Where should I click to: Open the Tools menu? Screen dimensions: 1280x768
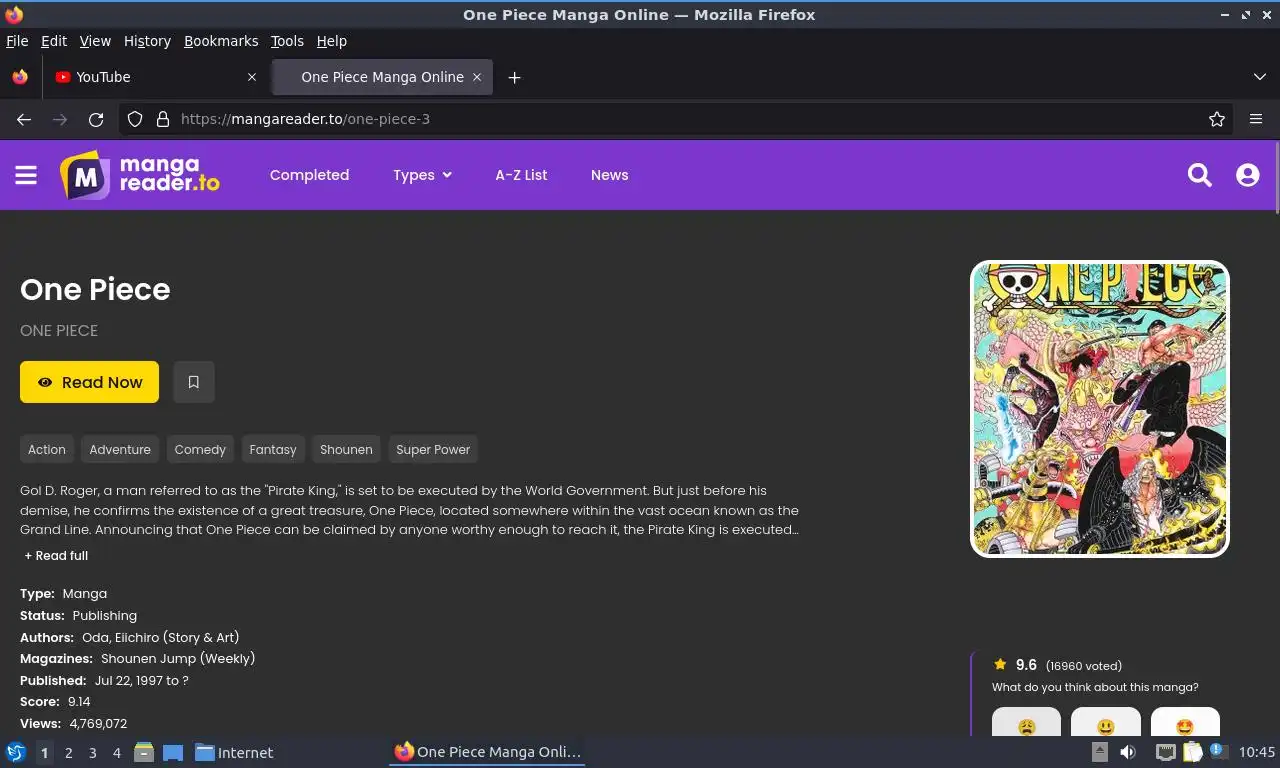pos(287,41)
